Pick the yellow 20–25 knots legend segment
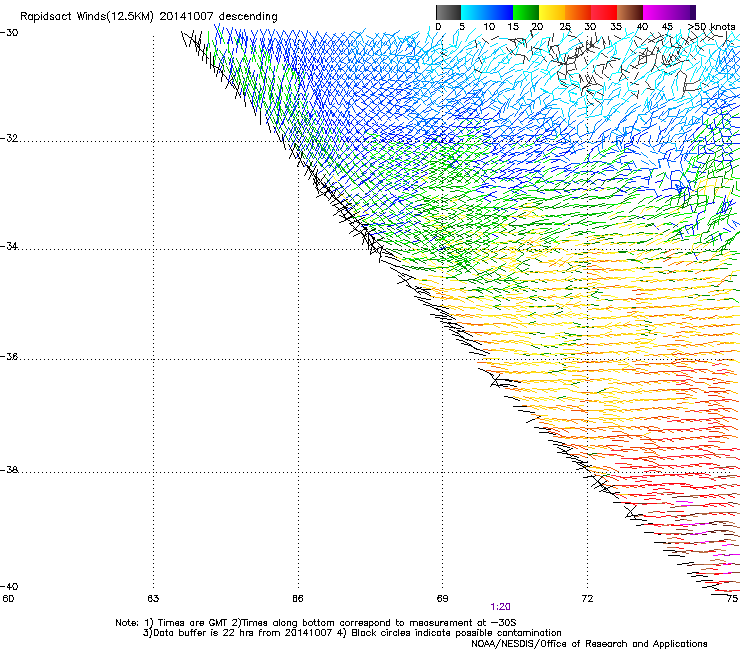The width and height of the screenshot is (740, 650). pos(552,12)
